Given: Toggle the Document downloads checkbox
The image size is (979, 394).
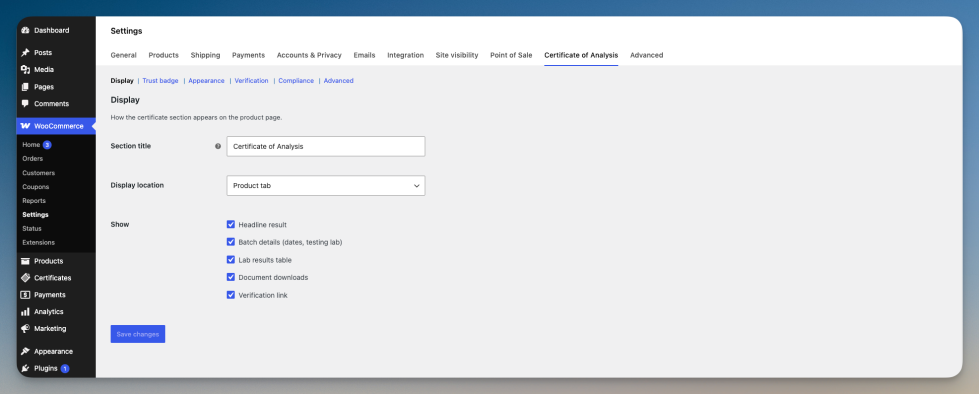Looking at the screenshot, I should click(x=231, y=277).
